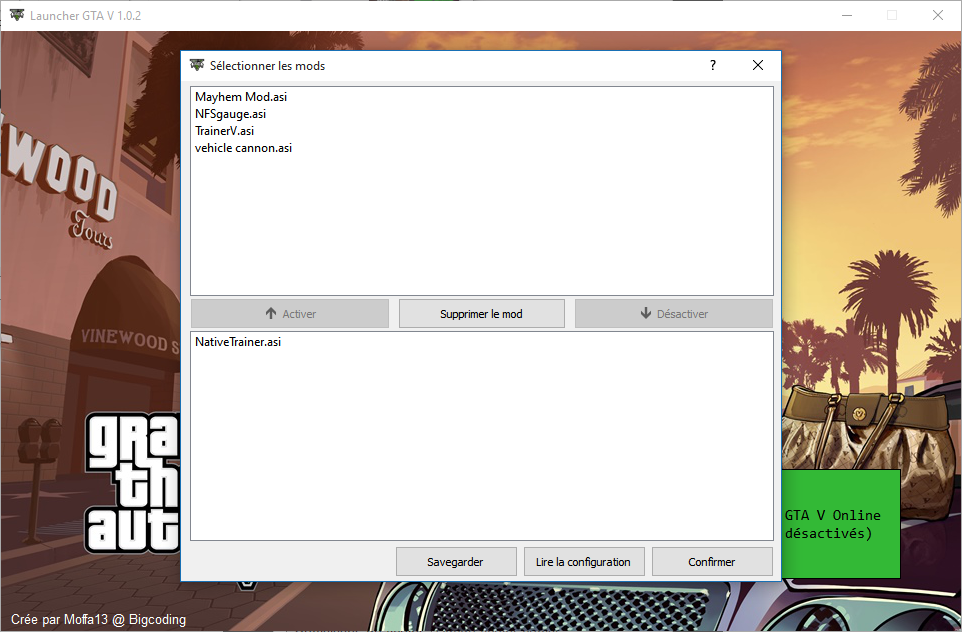The height and width of the screenshot is (632, 962).
Task: Pick vehicle cannon.asi from the list
Action: coord(243,148)
